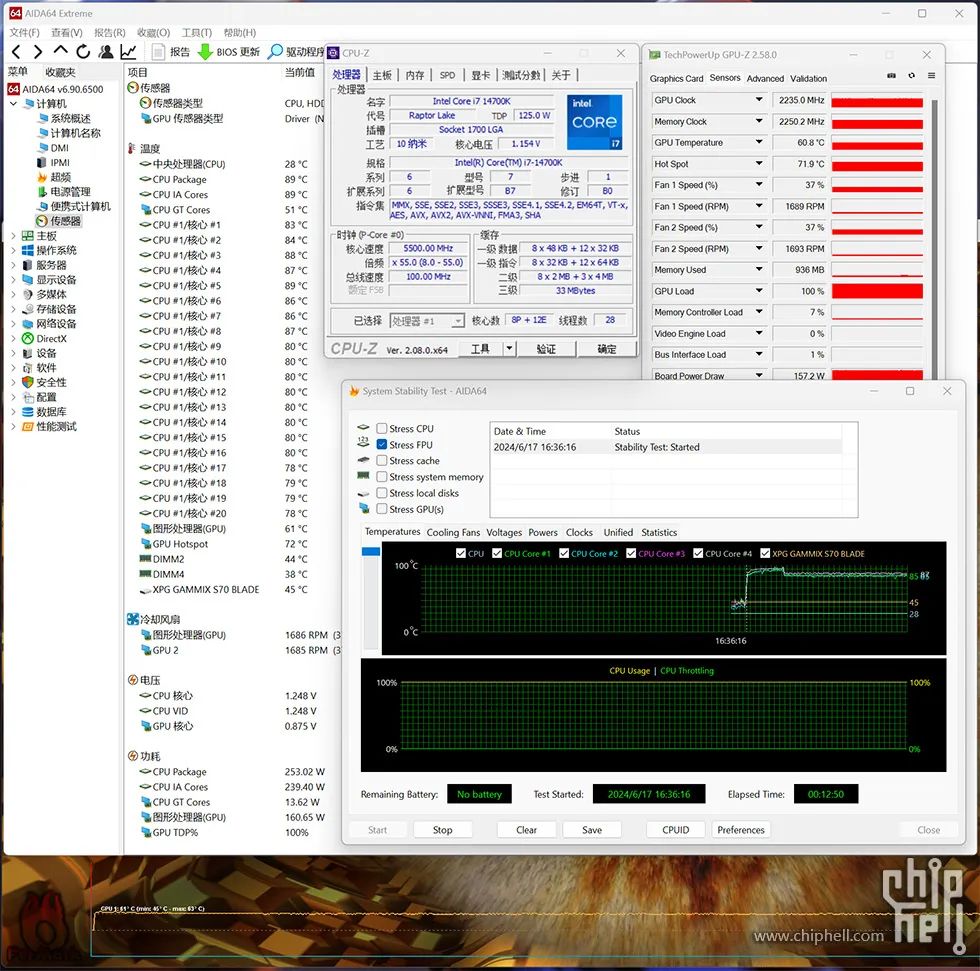Click the Stability Test Started log row

[666, 447]
